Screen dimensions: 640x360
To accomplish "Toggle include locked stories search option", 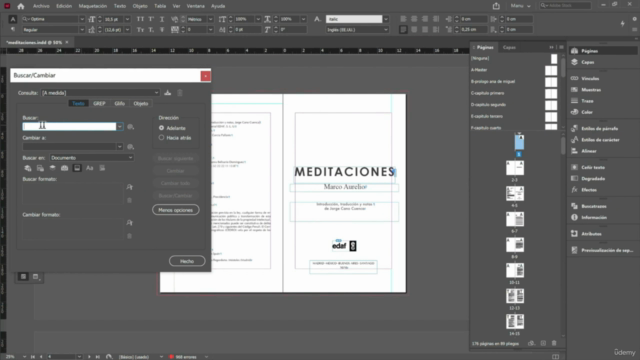I will click(x=40, y=168).
